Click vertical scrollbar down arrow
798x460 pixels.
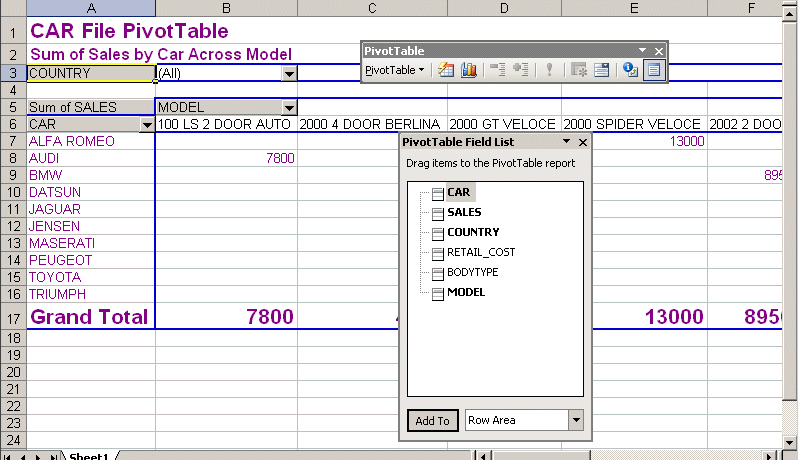coord(789,442)
